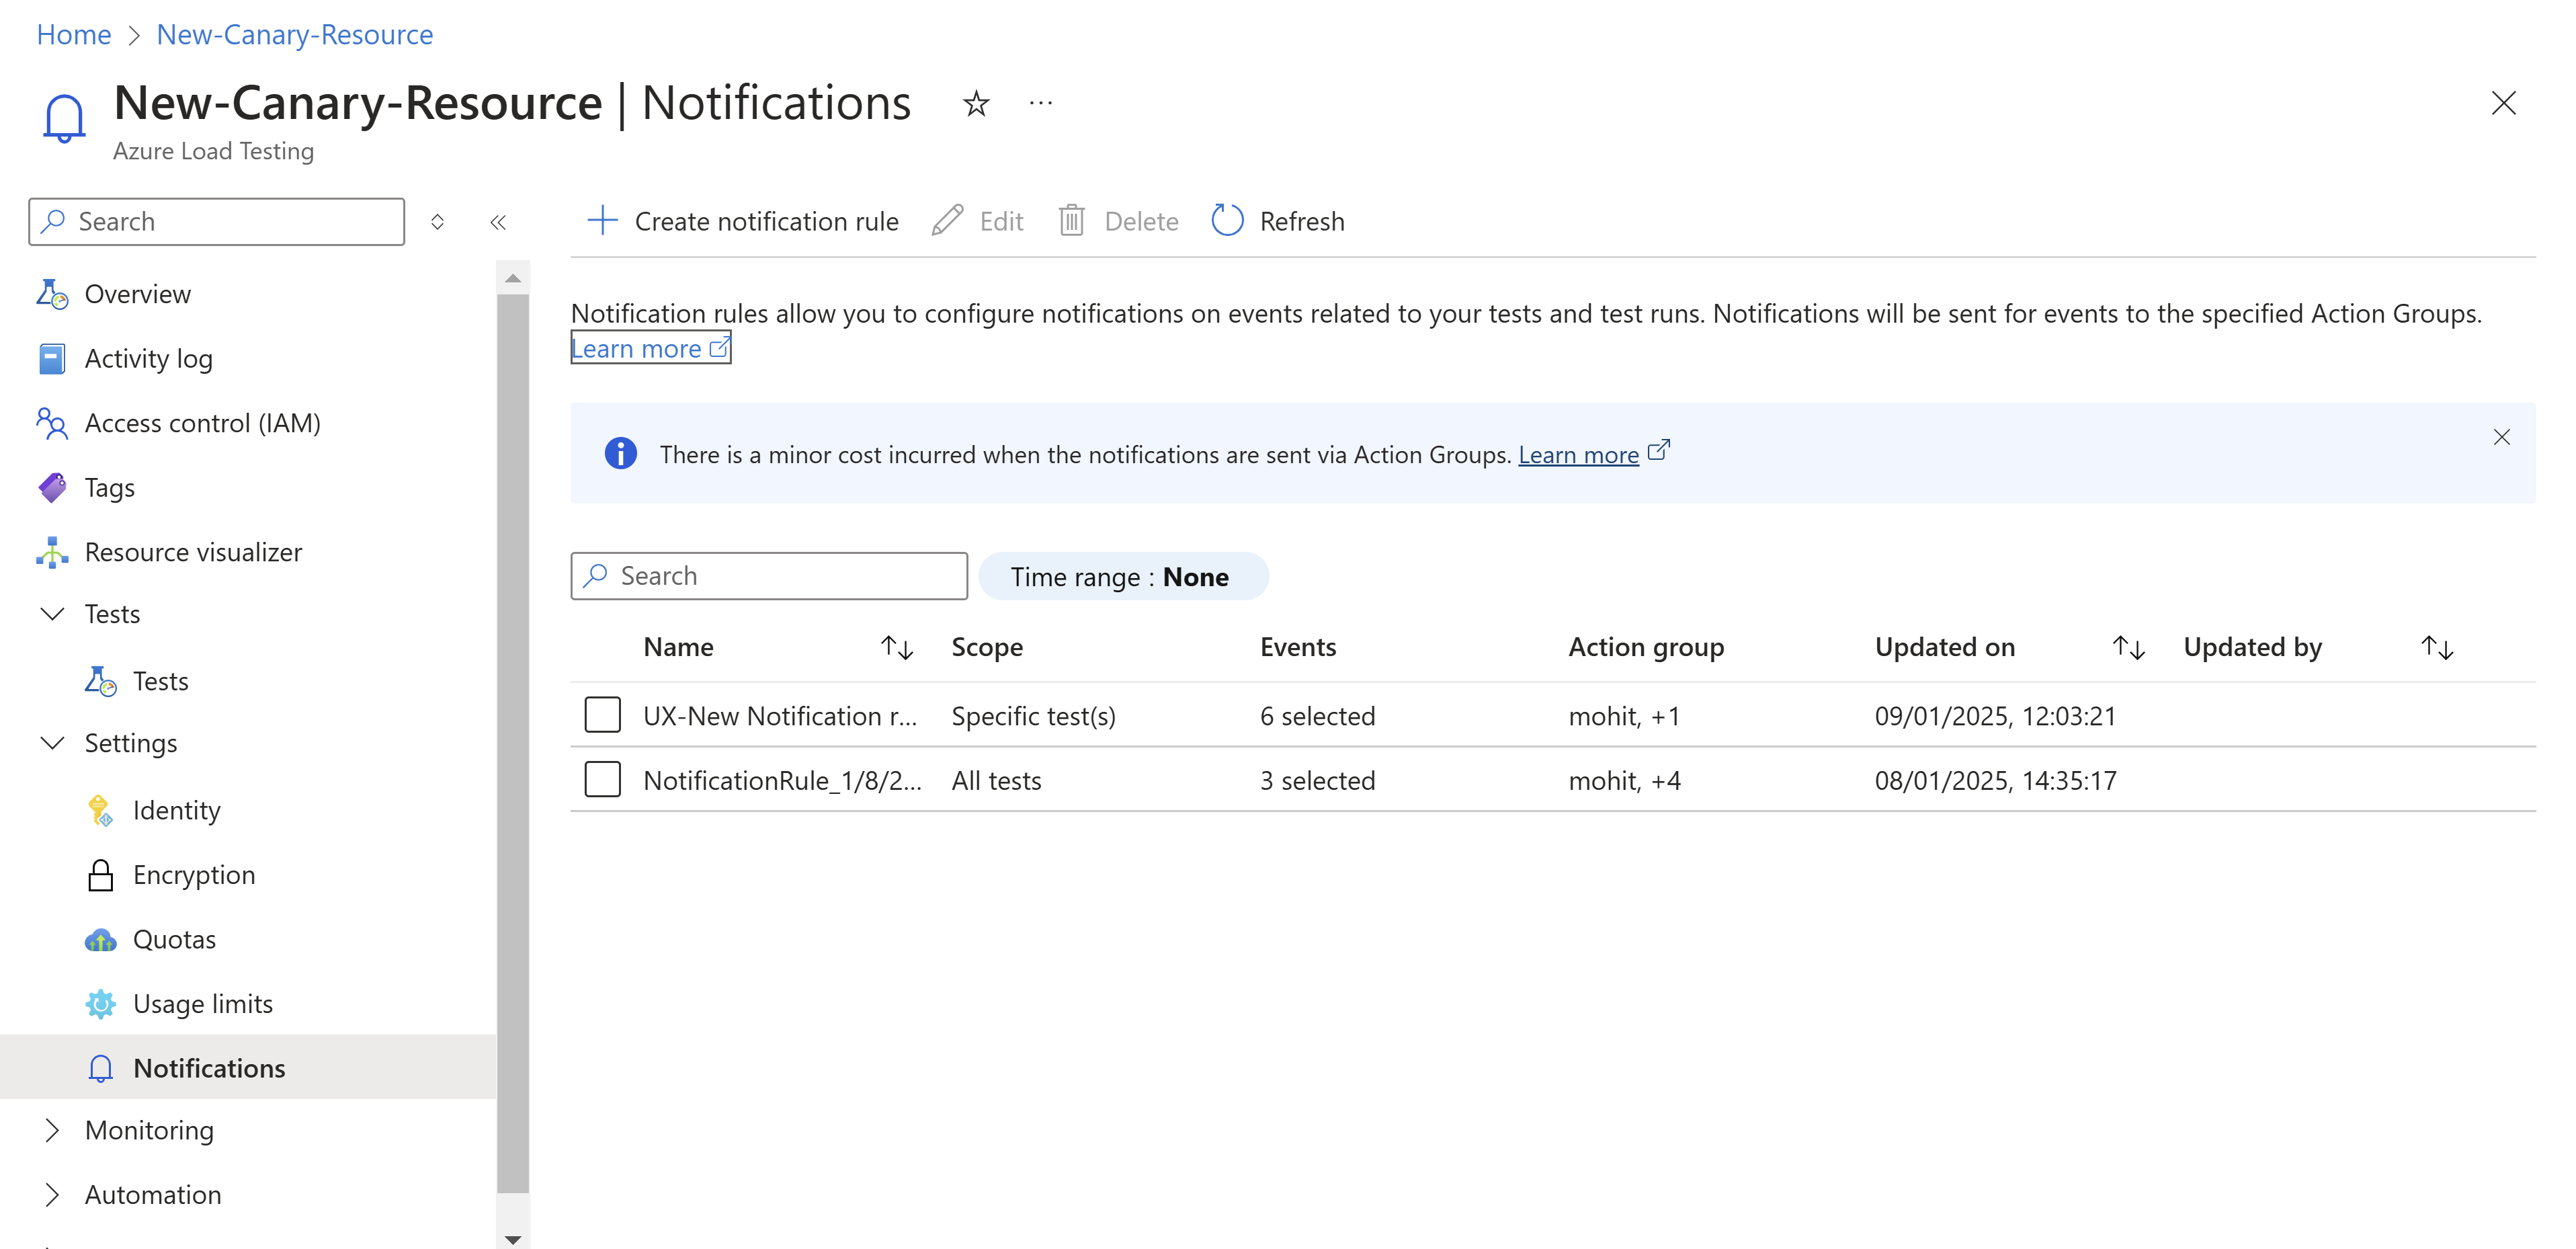Click the sidebar scrollbar thumb
The height and width of the screenshot is (1249, 2576).
[513, 743]
